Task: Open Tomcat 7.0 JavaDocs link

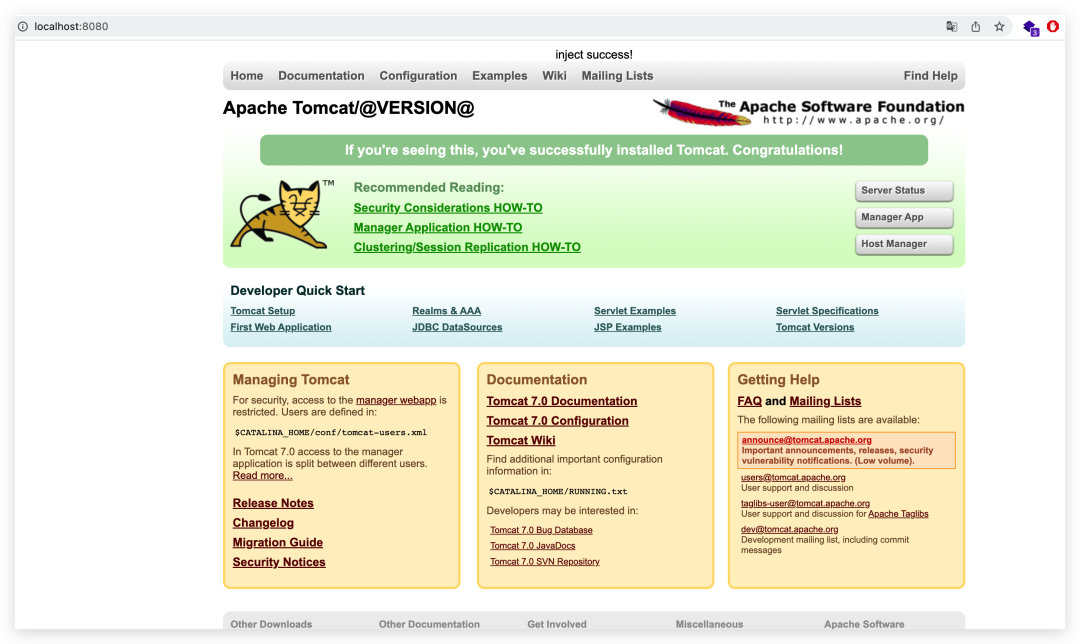Action: (532, 546)
